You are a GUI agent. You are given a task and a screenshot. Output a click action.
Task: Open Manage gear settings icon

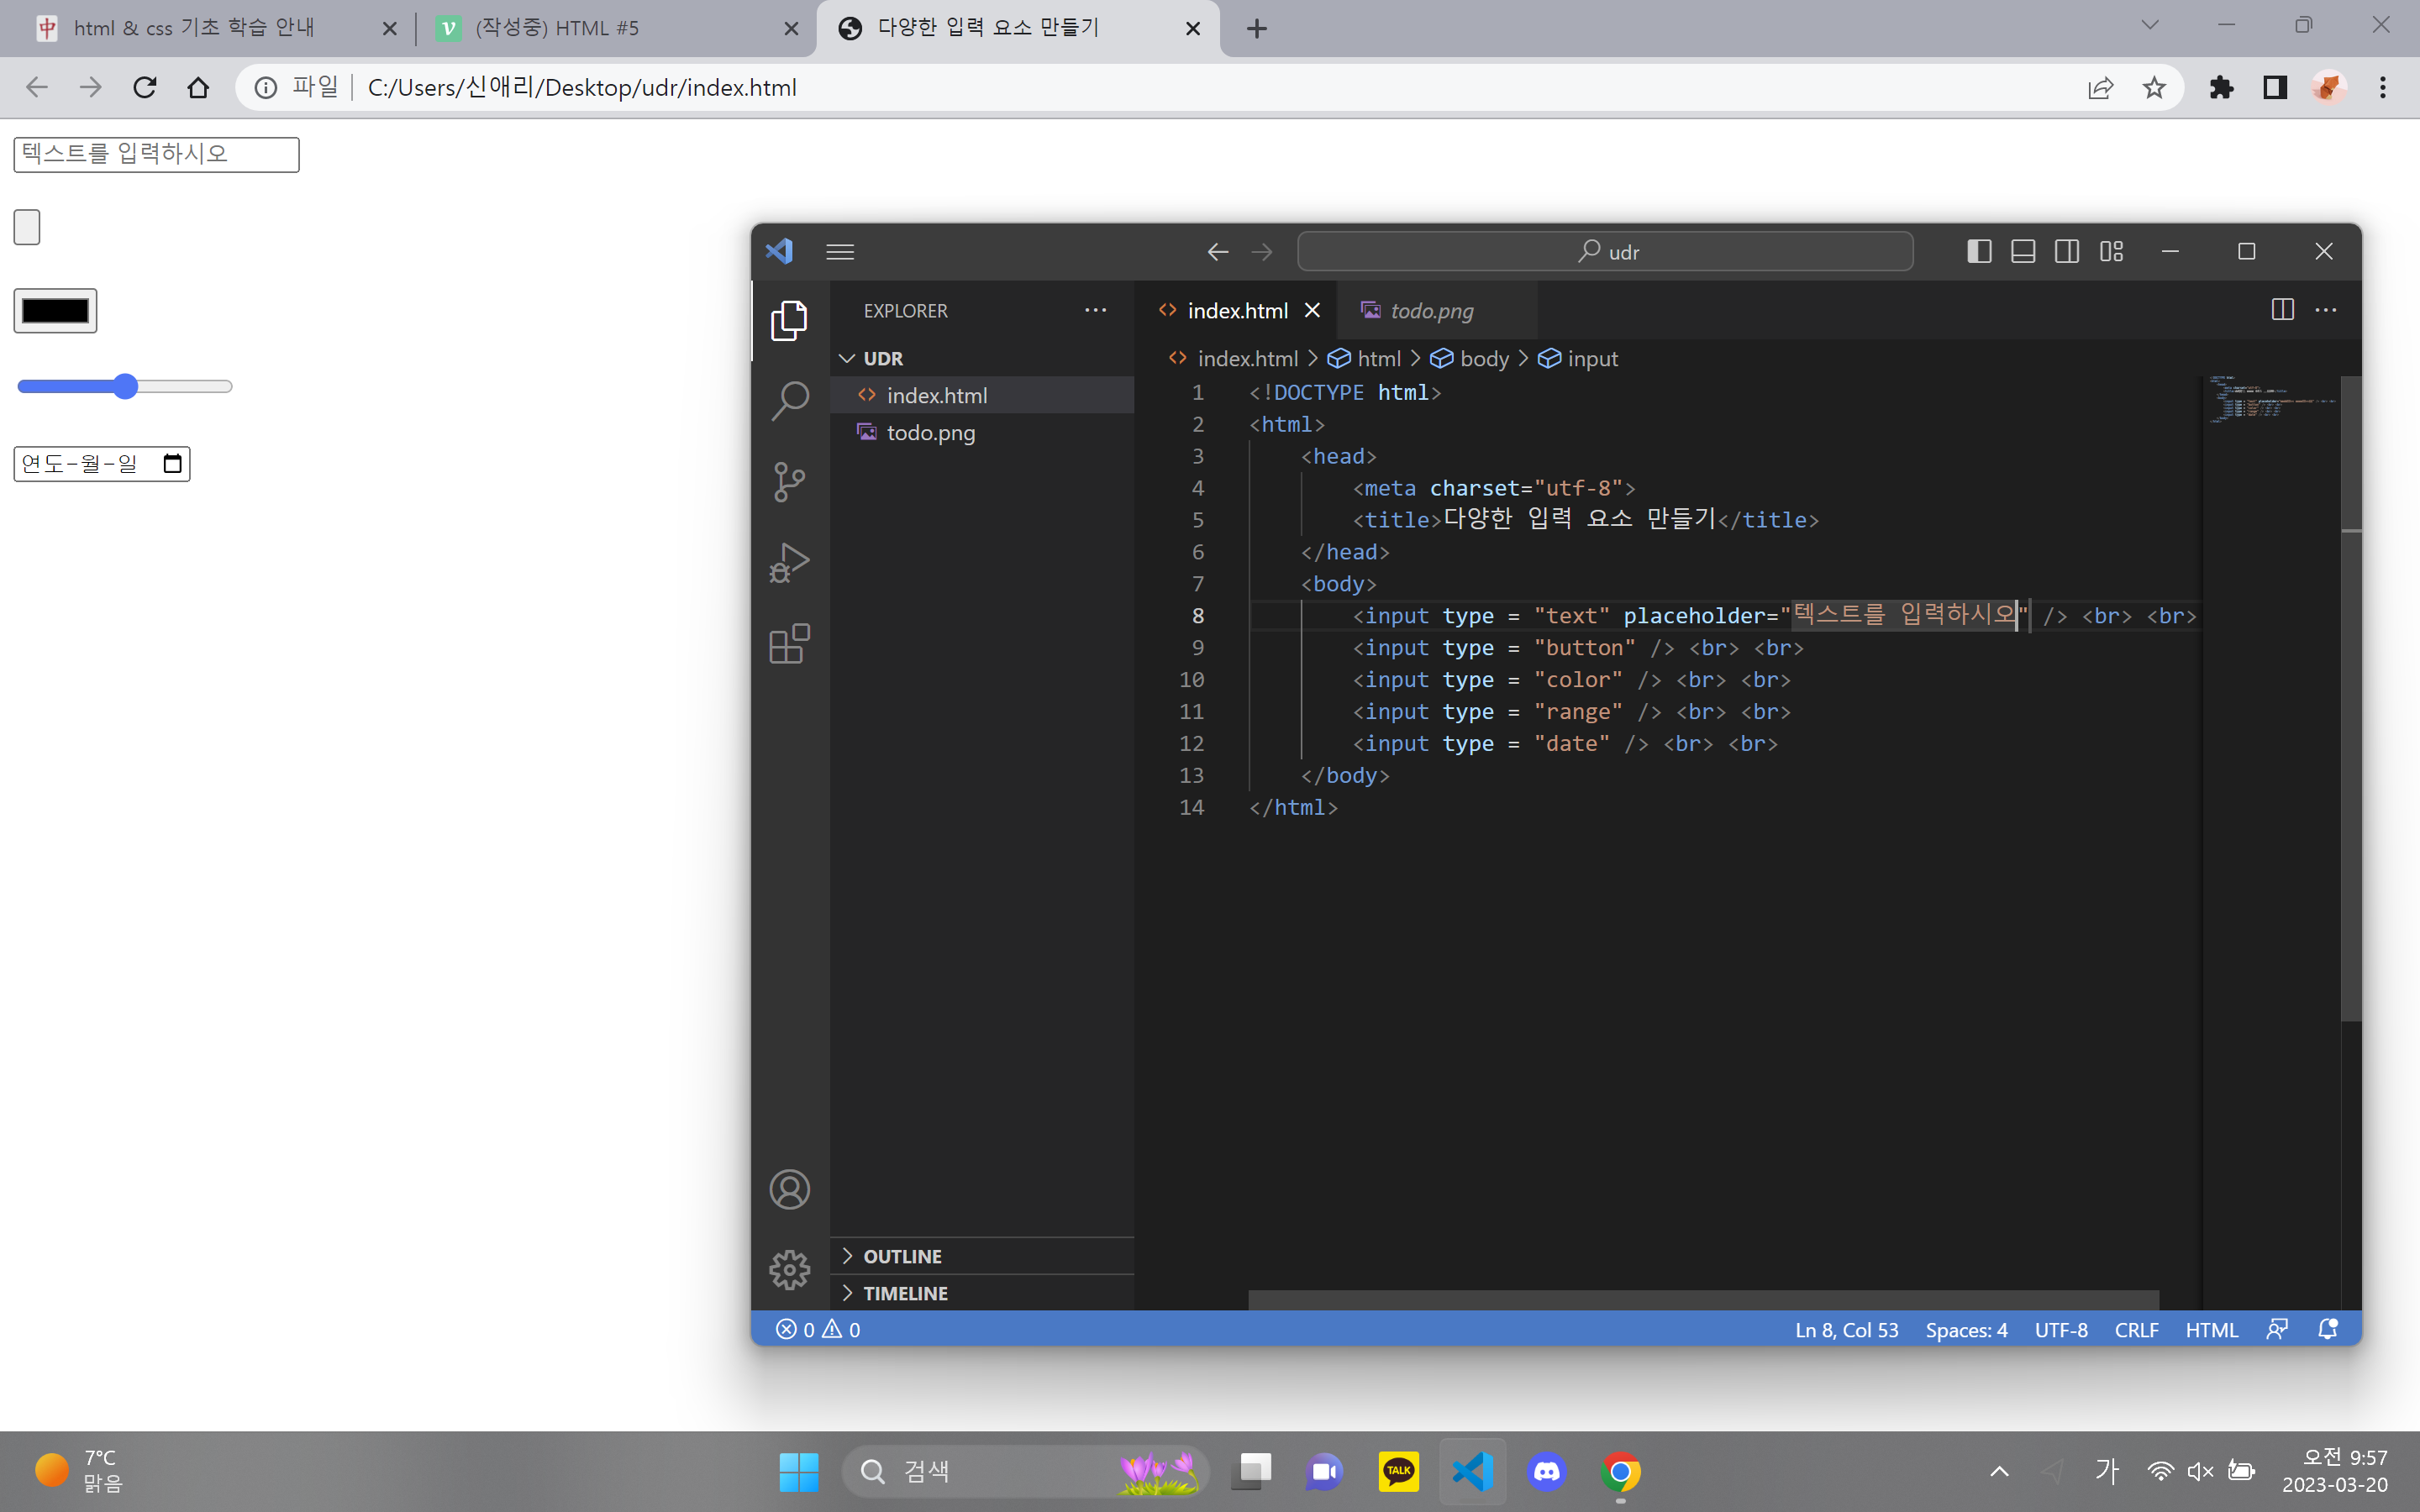click(789, 1270)
